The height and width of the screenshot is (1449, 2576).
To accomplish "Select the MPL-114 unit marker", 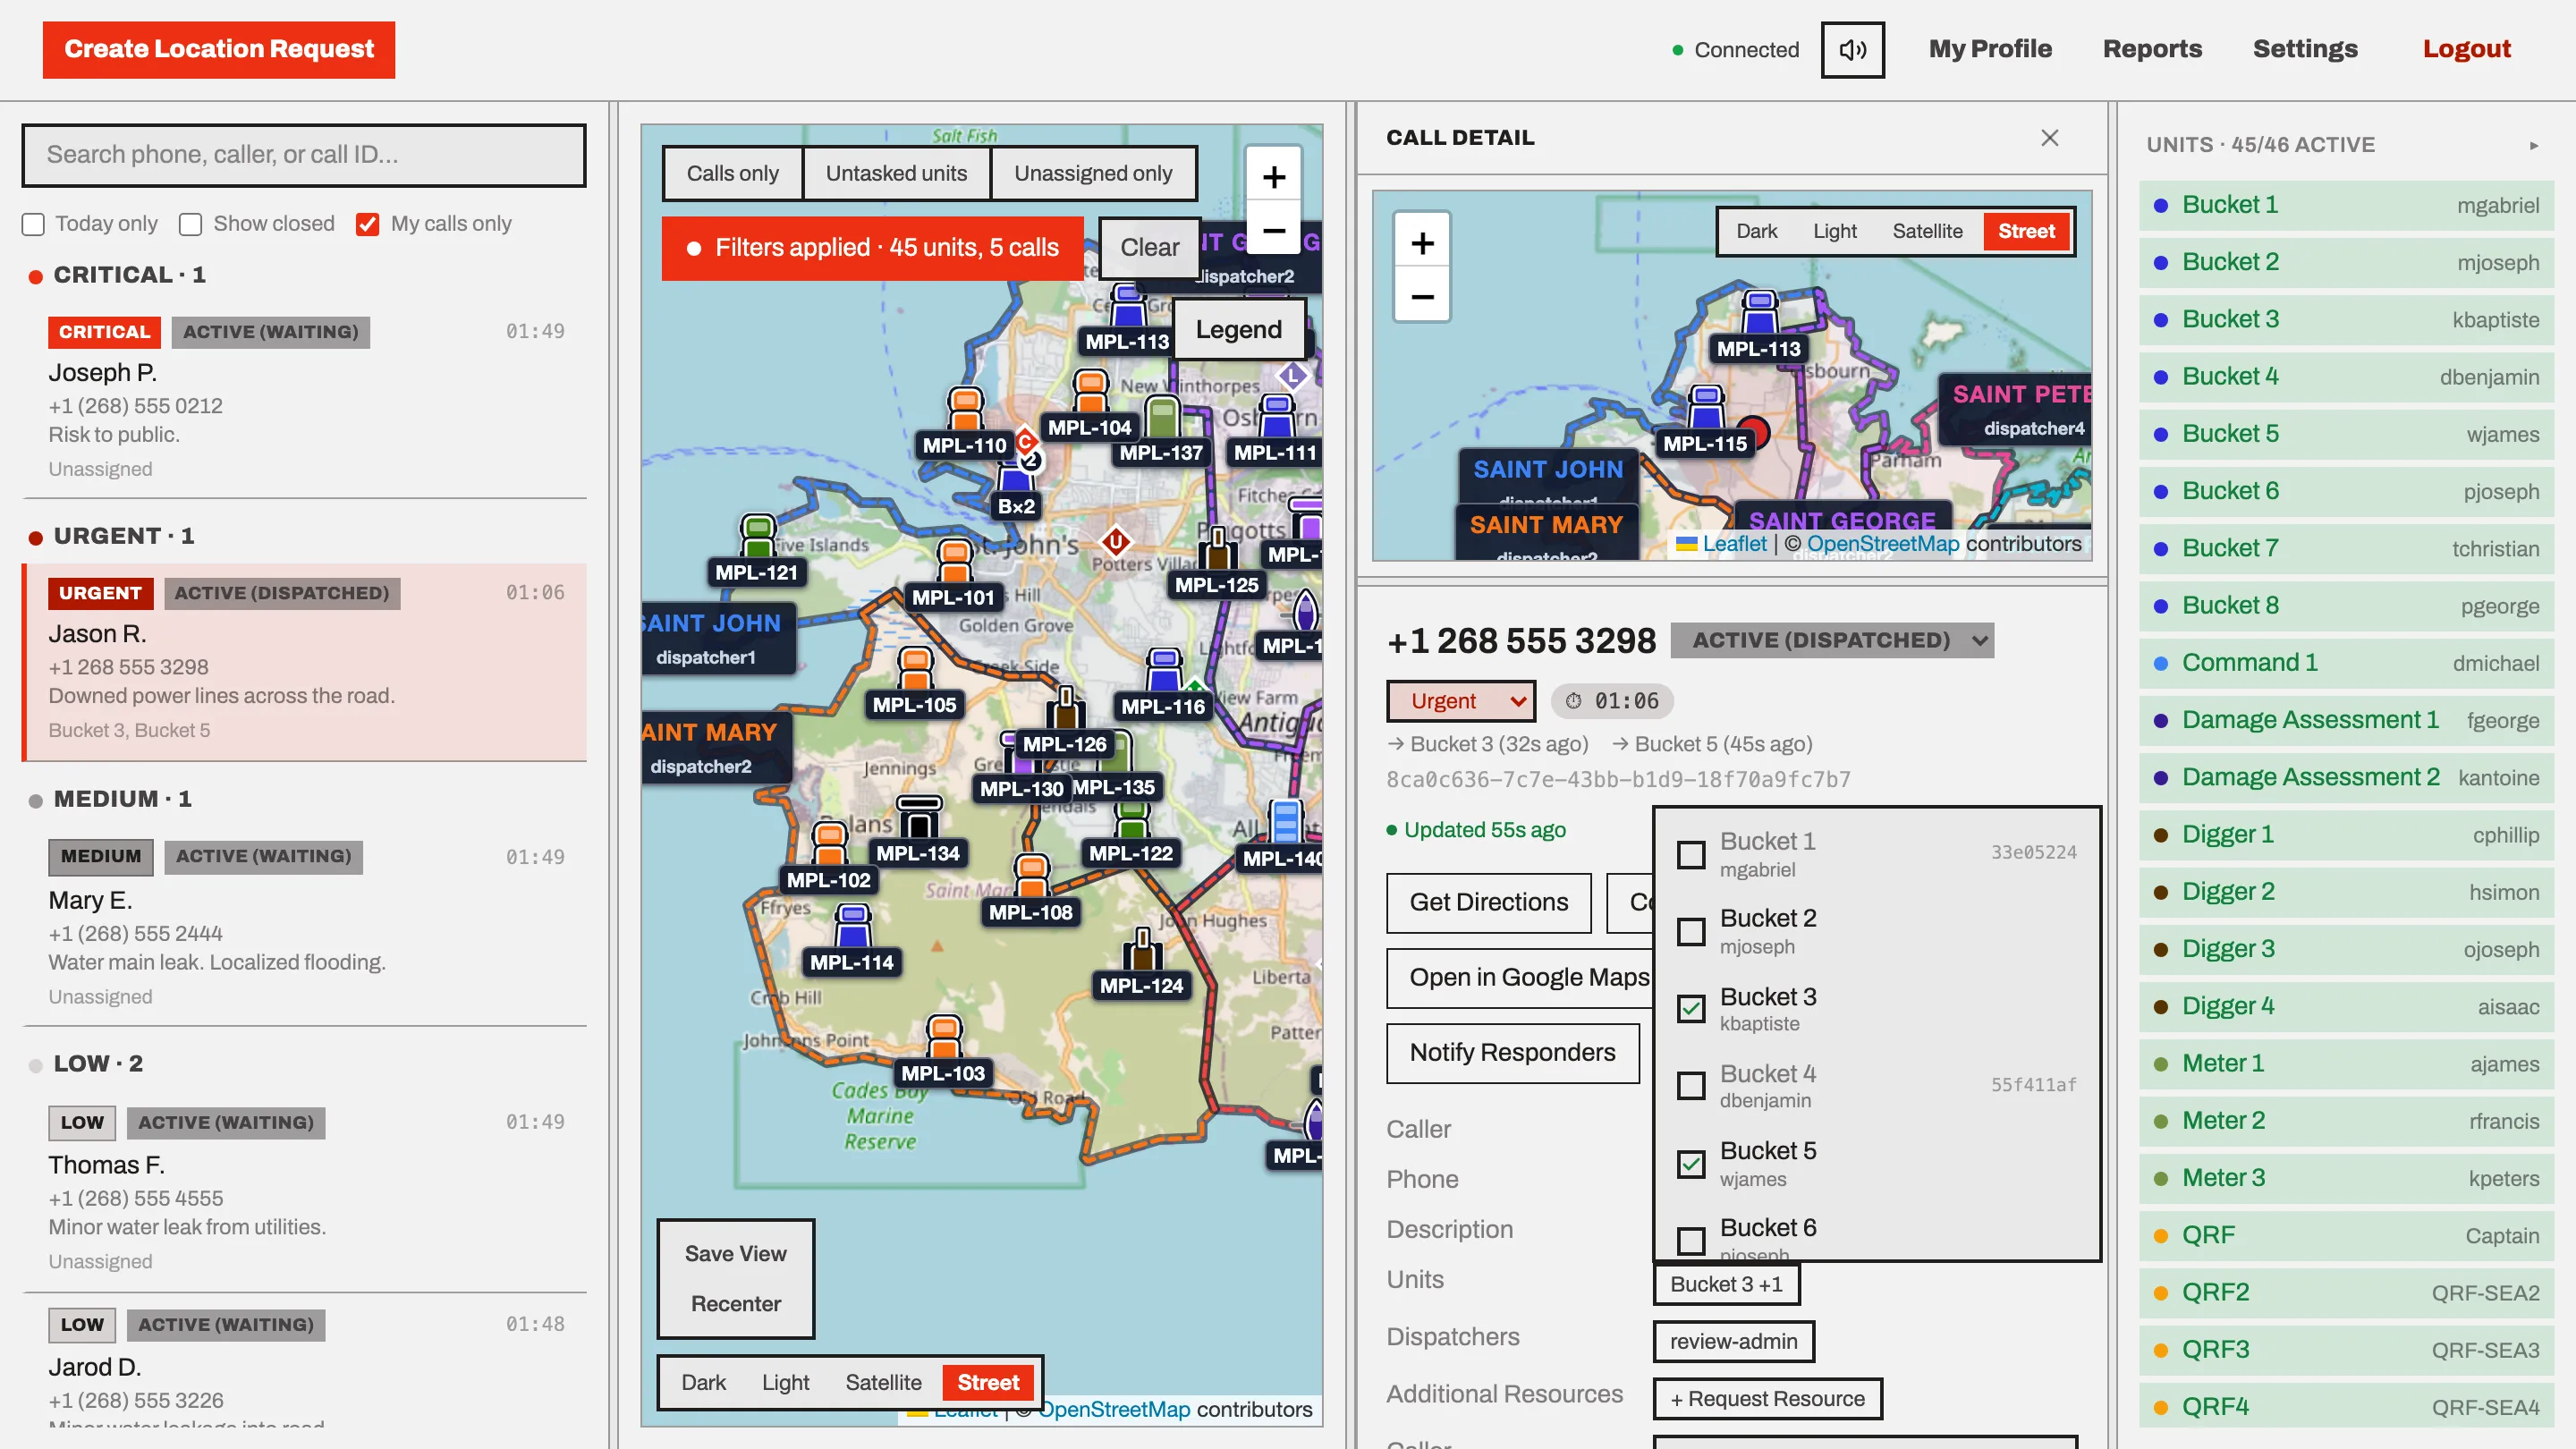I will 852,942.
